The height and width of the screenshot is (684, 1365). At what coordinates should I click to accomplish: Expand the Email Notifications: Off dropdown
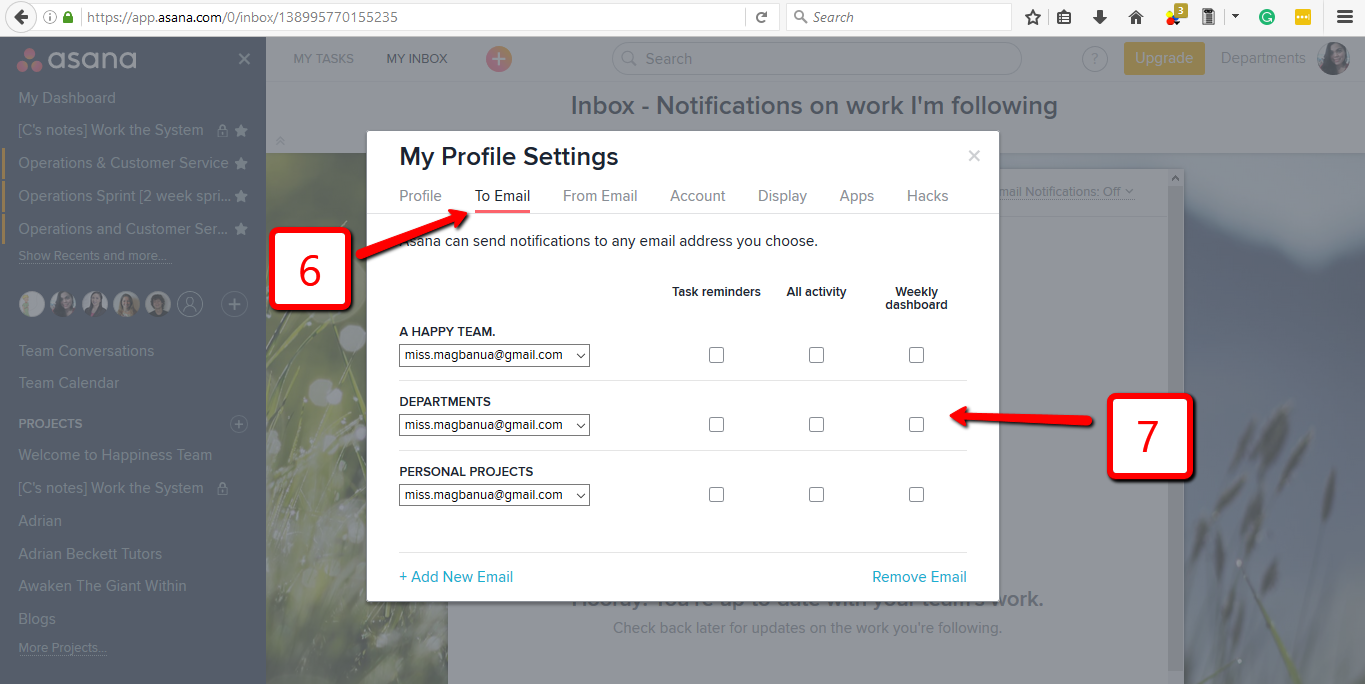point(1066,190)
